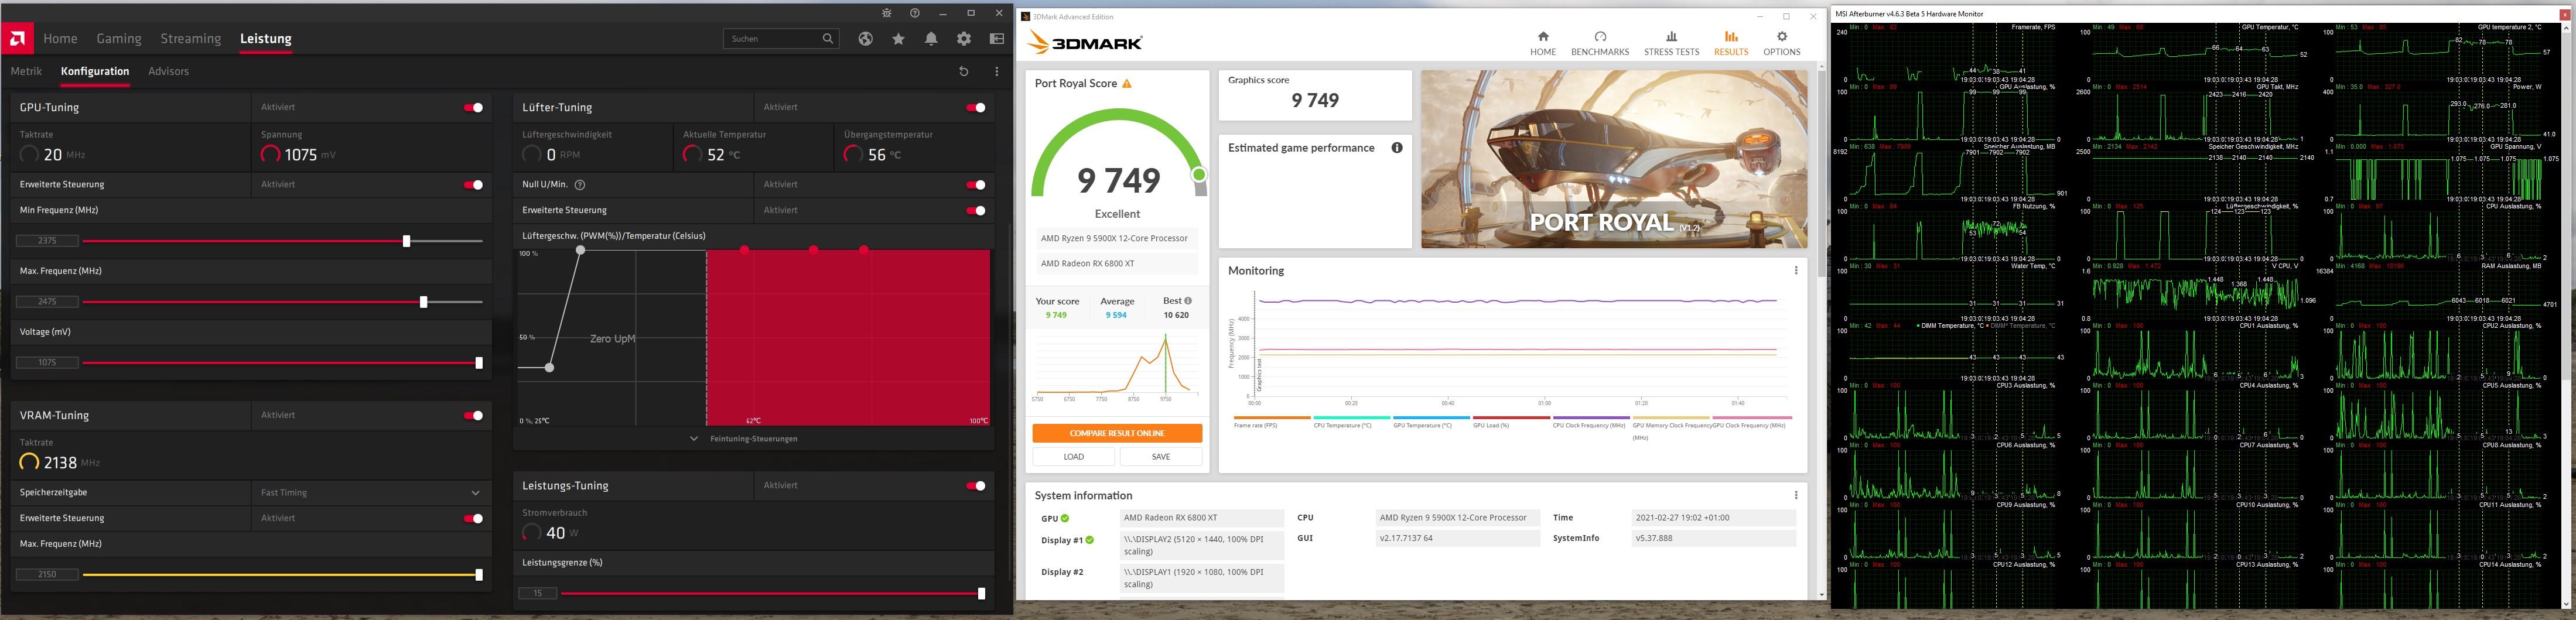Viewport: 2576px width, 620px height.
Task: Toggle GPU-Tuning switch
Action: click(474, 108)
